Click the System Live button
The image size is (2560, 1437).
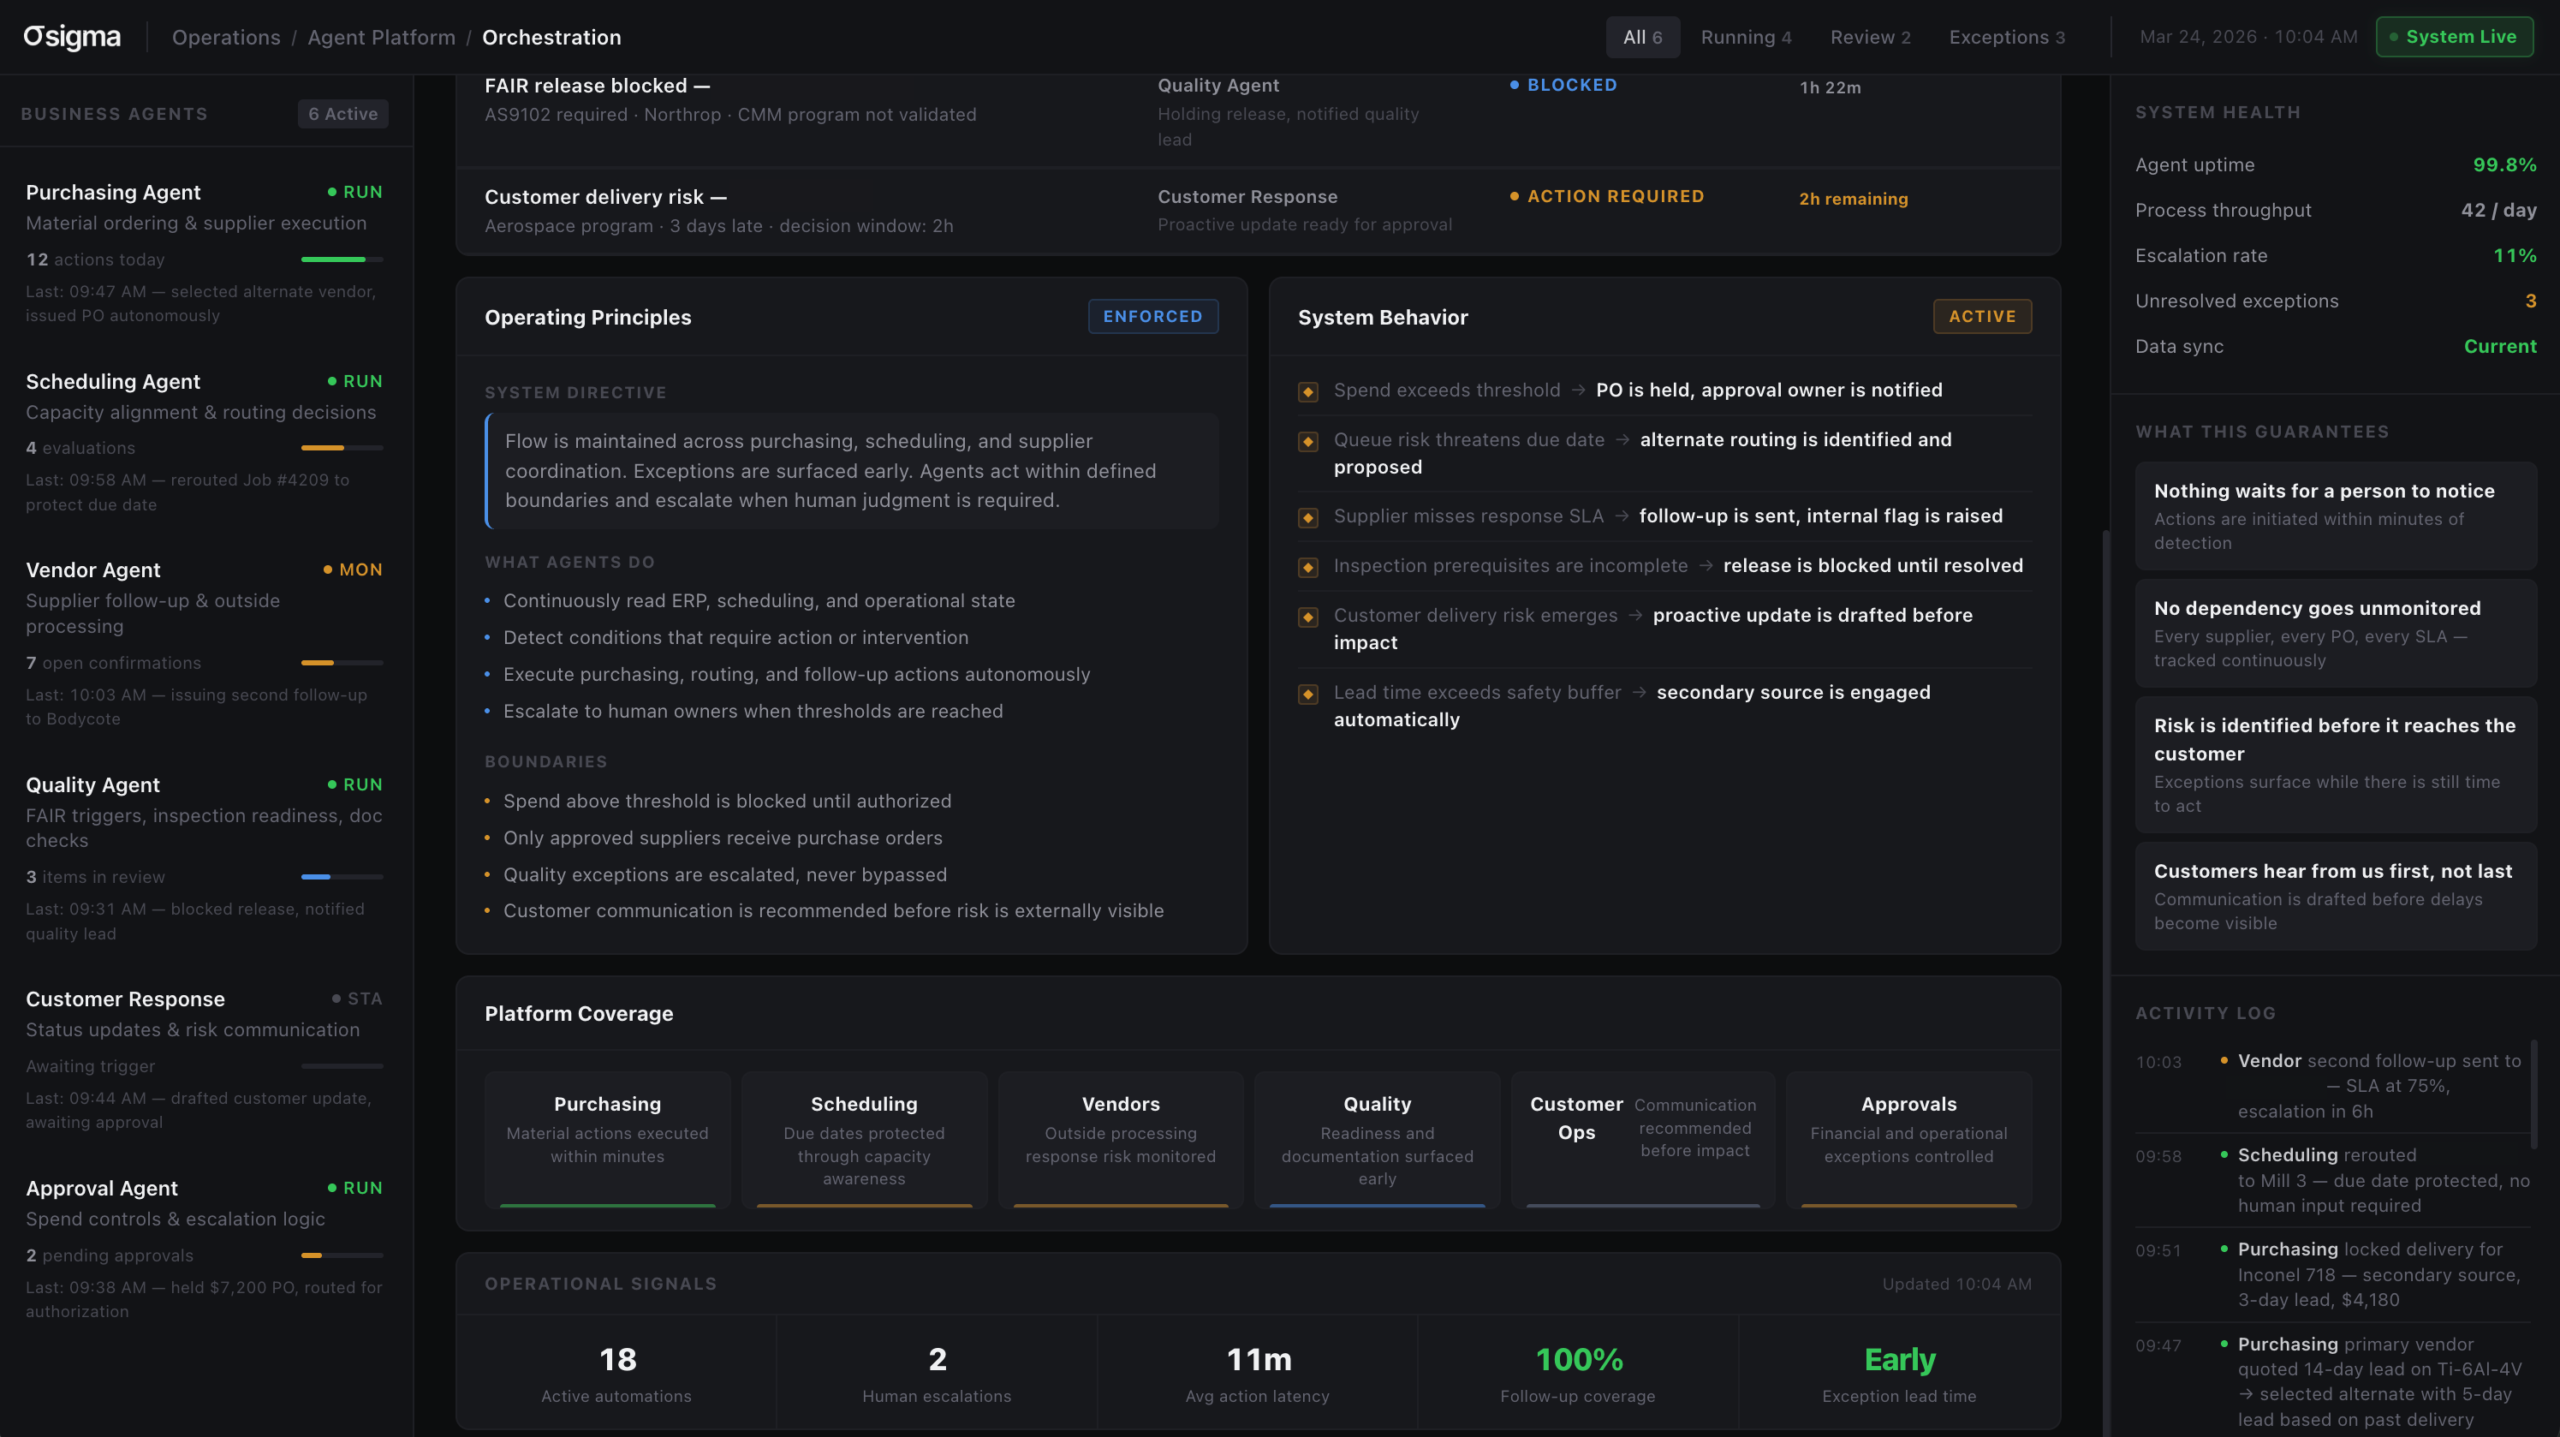click(2453, 37)
